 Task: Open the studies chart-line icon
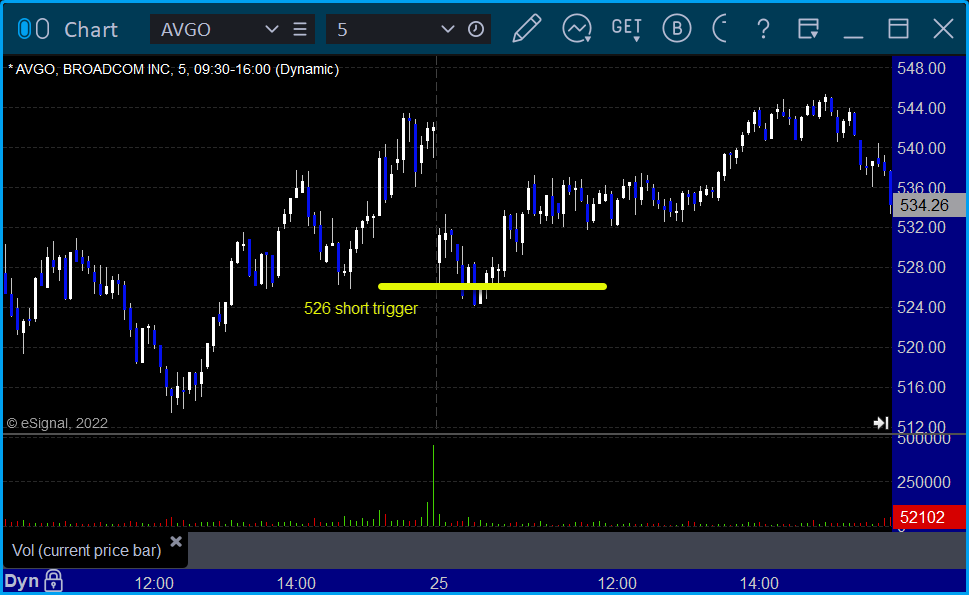577,28
